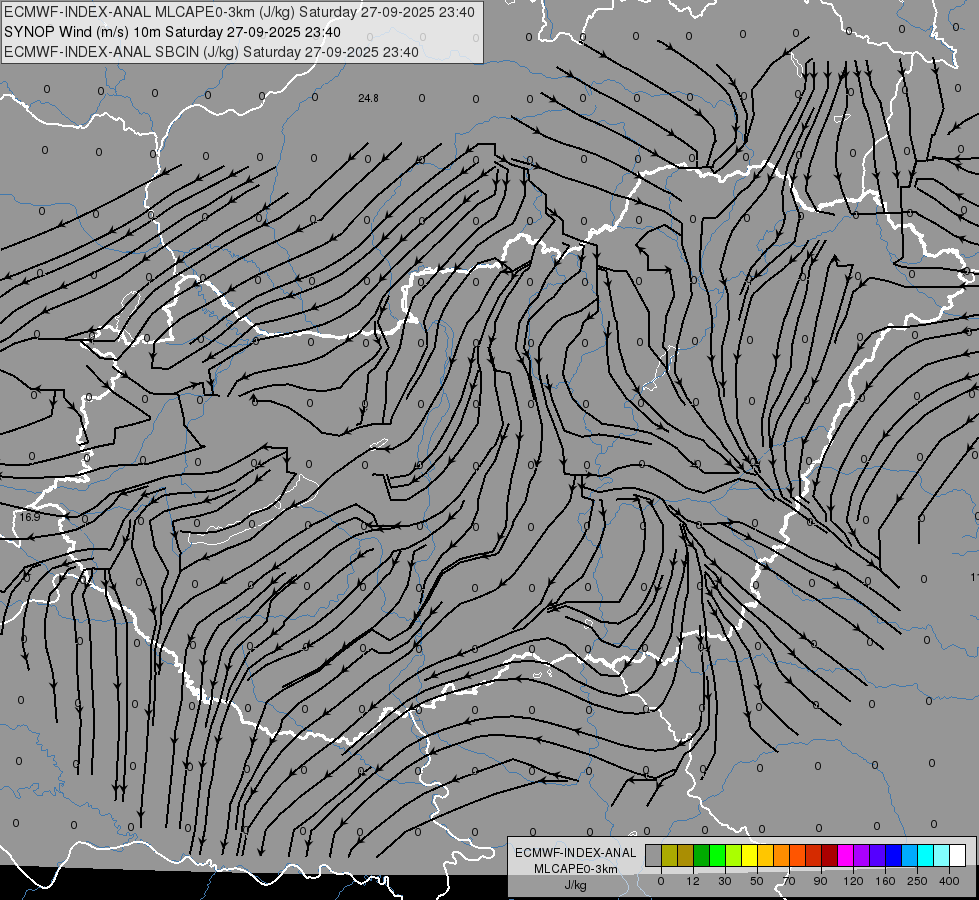The width and height of the screenshot is (979, 900).
Task: Click the legend scale label 12
Action: pos(693,881)
